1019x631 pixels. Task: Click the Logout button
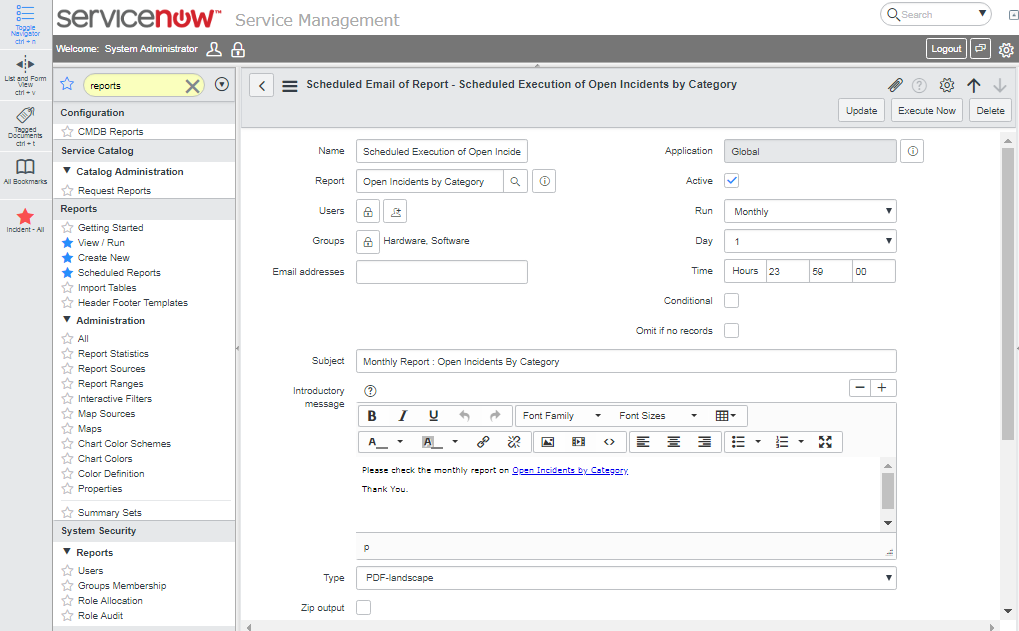tap(945, 49)
